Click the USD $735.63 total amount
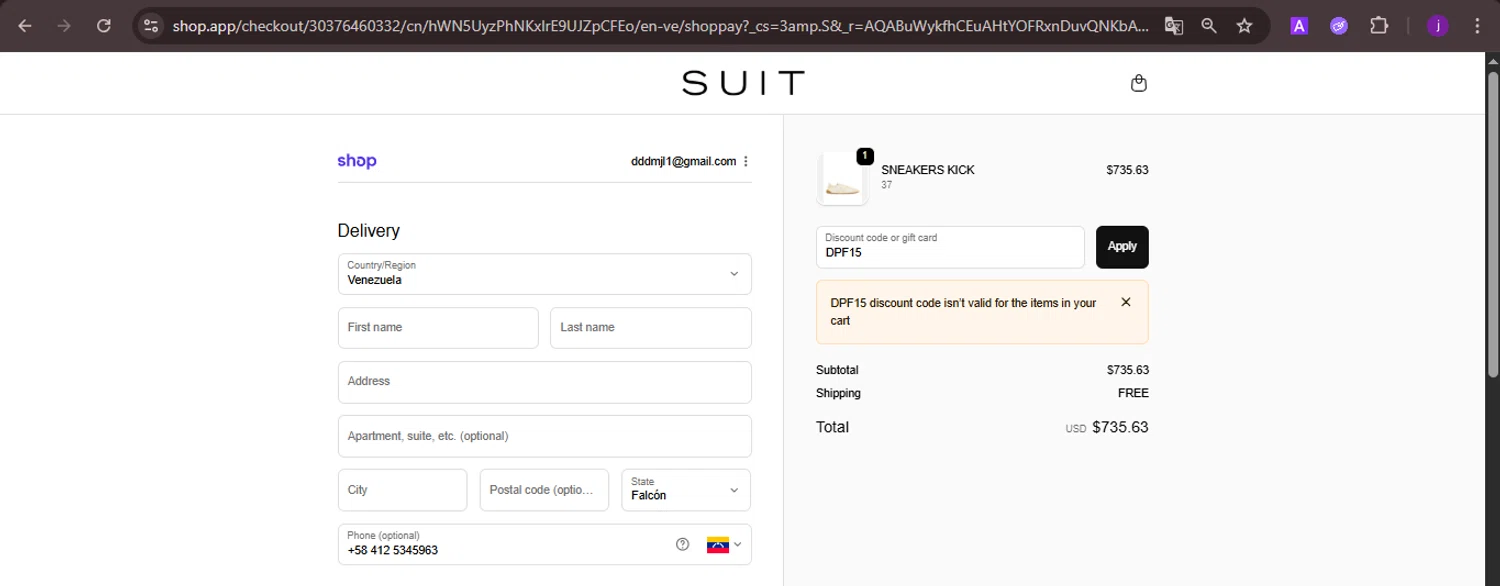Image resolution: width=1500 pixels, height=586 pixels. tap(1107, 427)
